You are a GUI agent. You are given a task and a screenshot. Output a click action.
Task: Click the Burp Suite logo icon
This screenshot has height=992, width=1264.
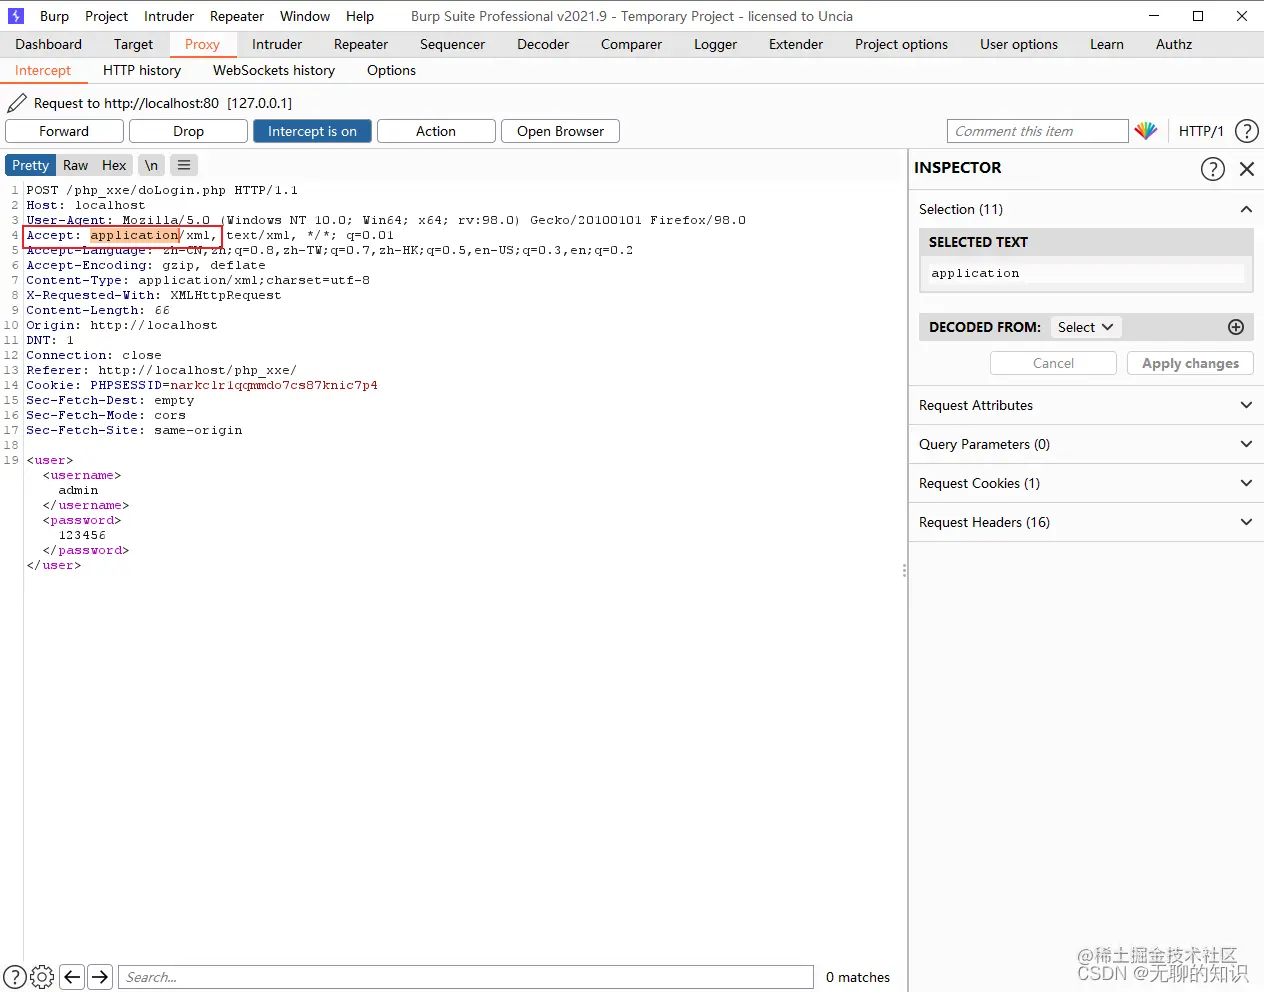(15, 16)
